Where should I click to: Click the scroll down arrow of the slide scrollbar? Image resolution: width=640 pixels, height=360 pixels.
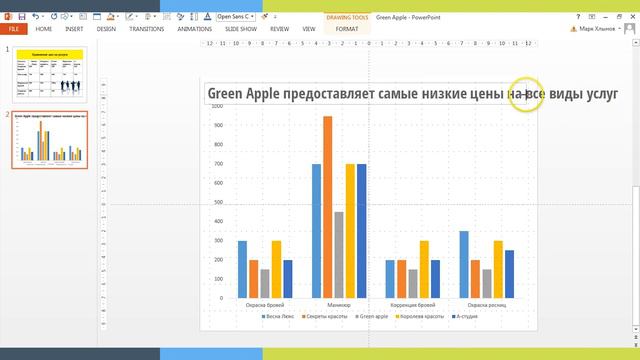point(636,329)
